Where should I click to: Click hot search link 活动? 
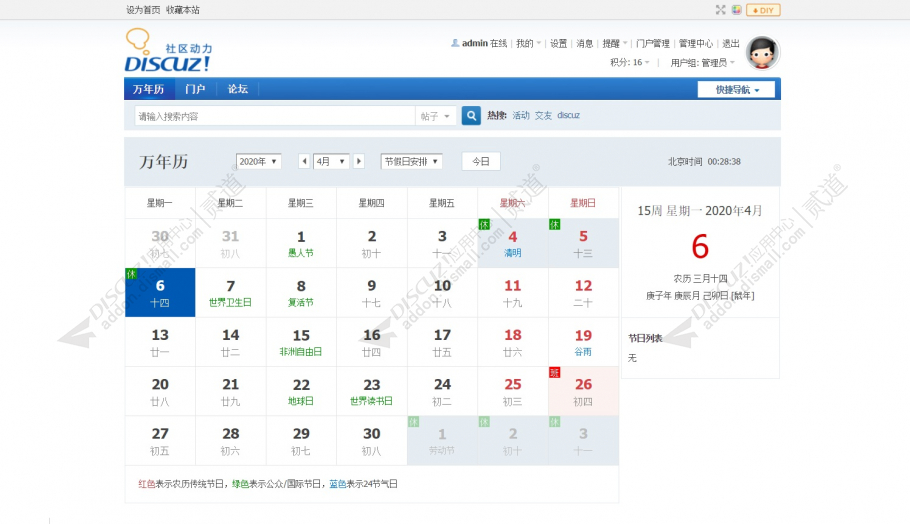(521, 115)
